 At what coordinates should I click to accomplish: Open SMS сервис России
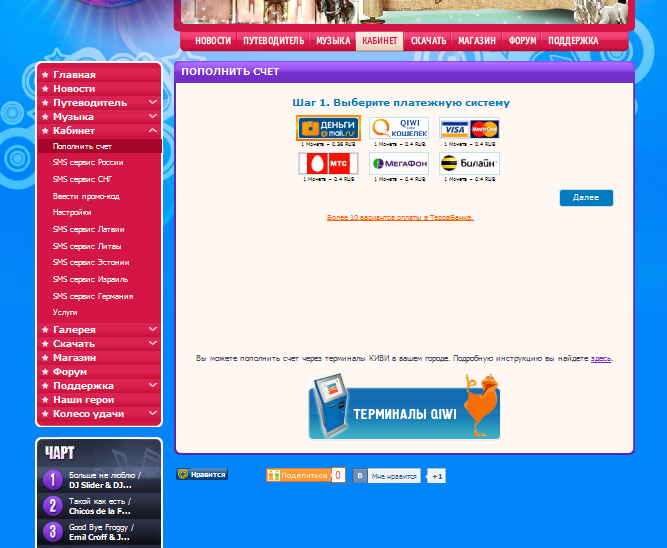coord(88,163)
